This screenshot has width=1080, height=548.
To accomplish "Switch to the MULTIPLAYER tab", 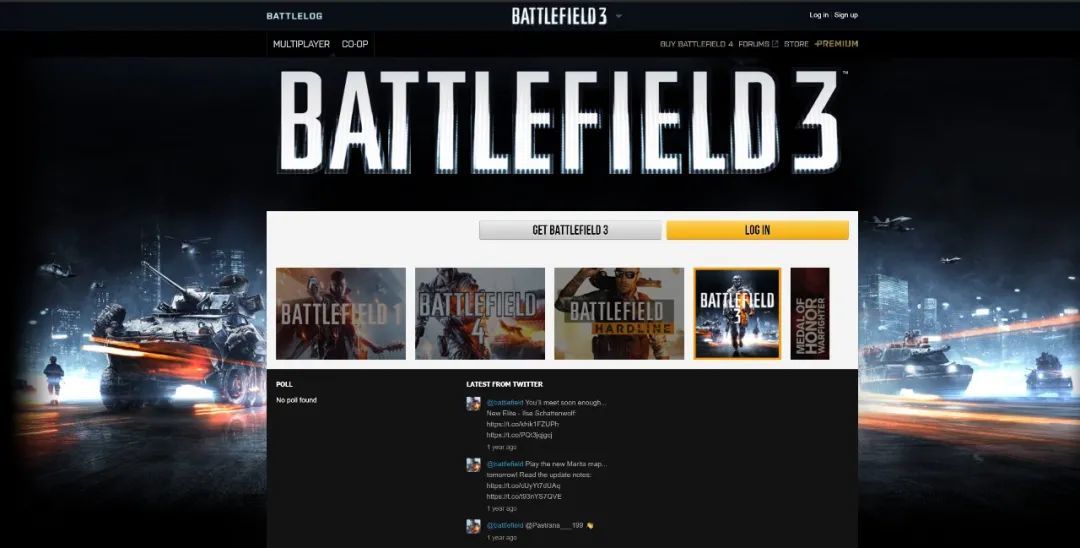I will [x=301, y=44].
